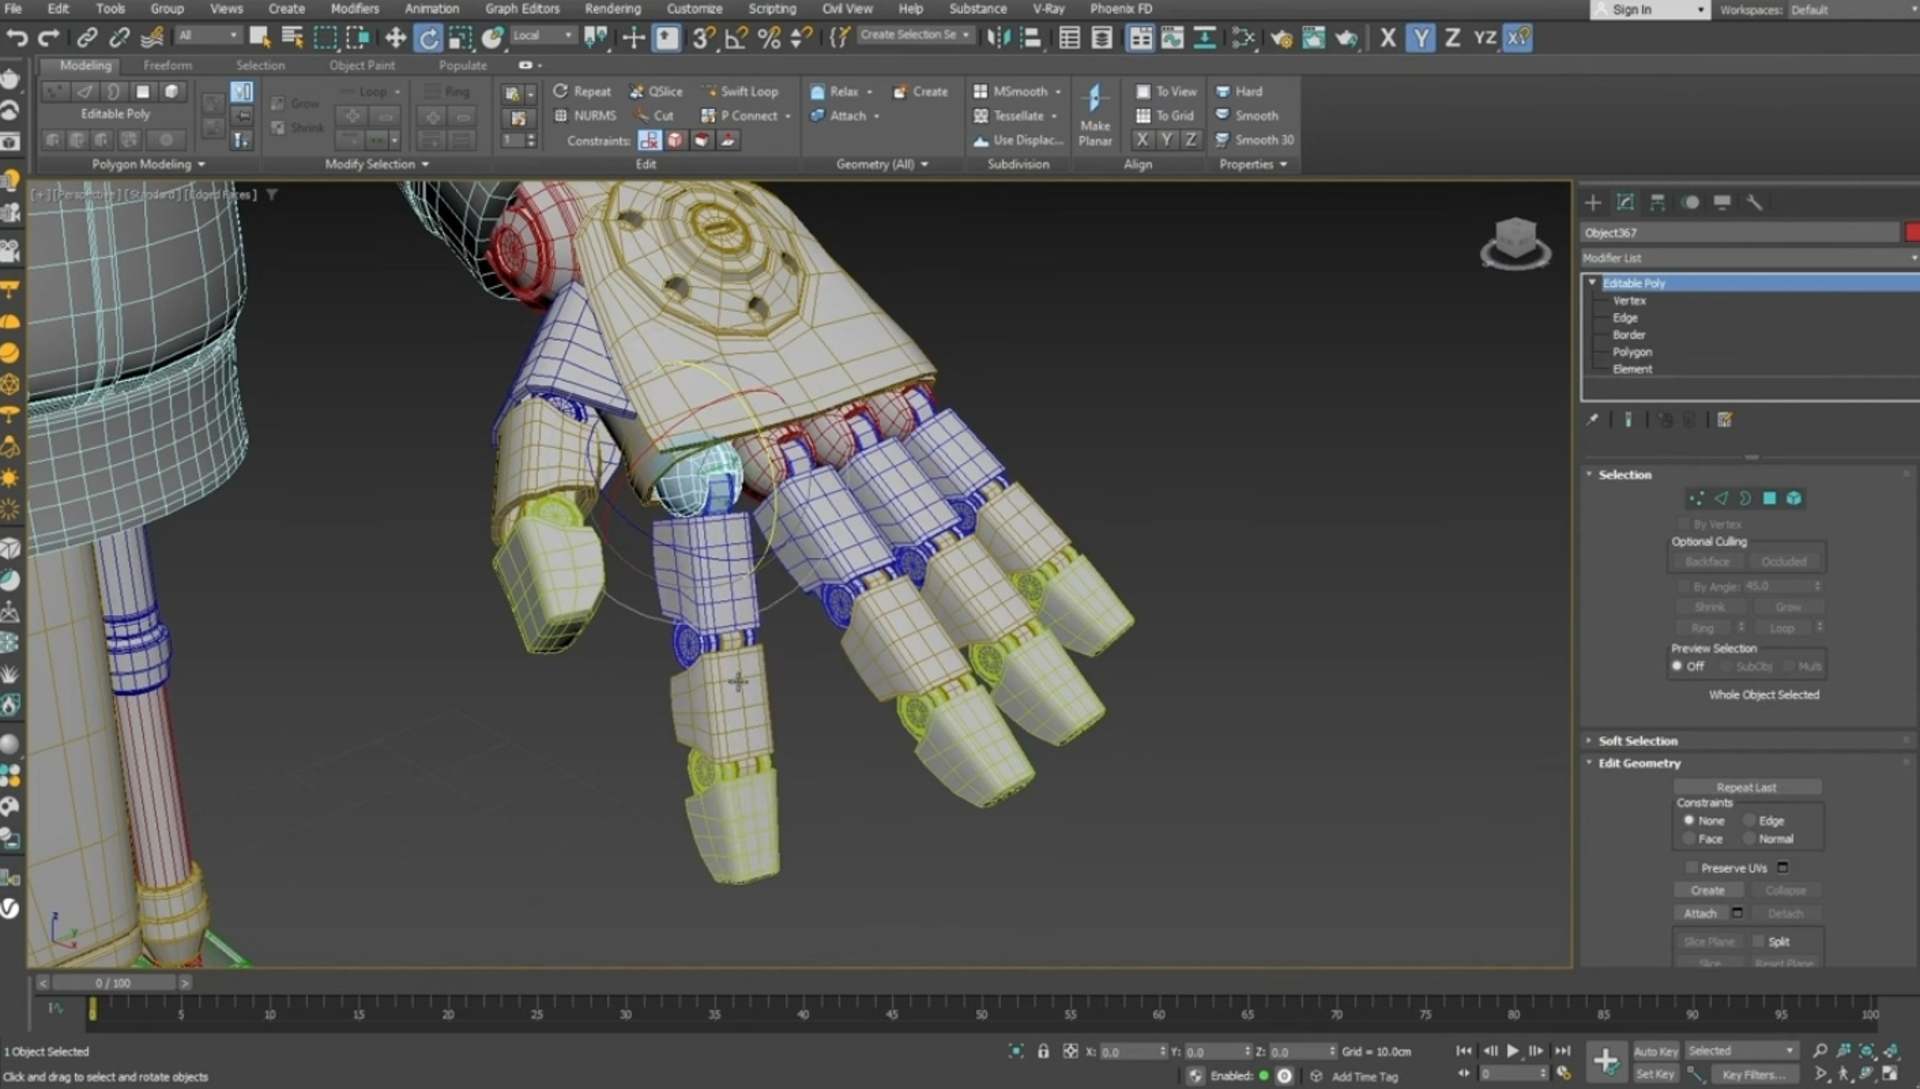Select the Move tool

point(395,38)
